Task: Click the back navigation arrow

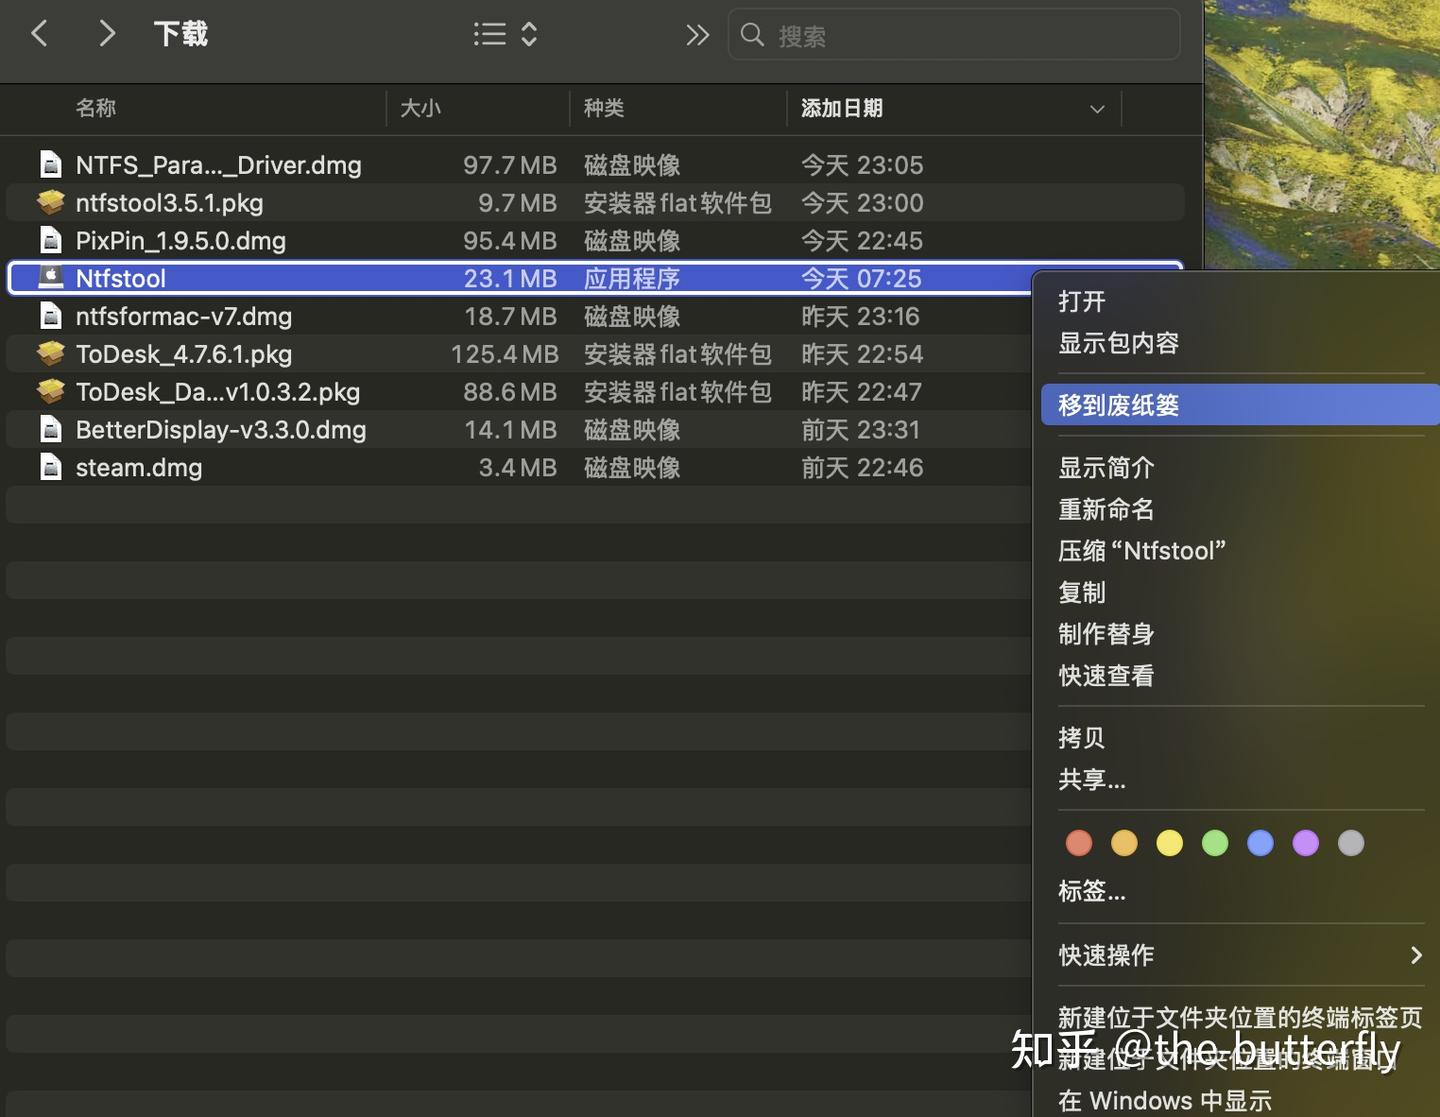Action: 39,33
